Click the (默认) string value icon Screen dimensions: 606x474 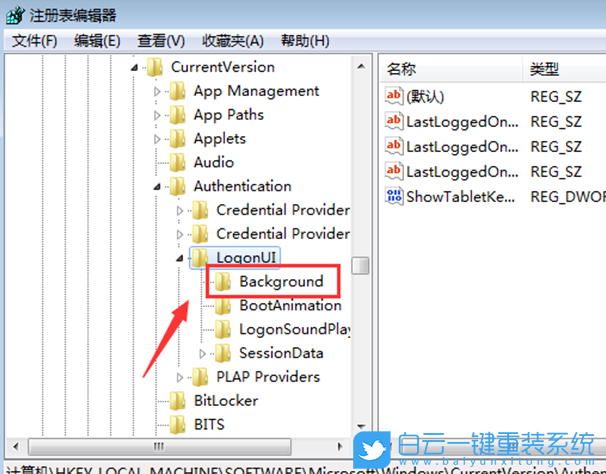tap(394, 96)
